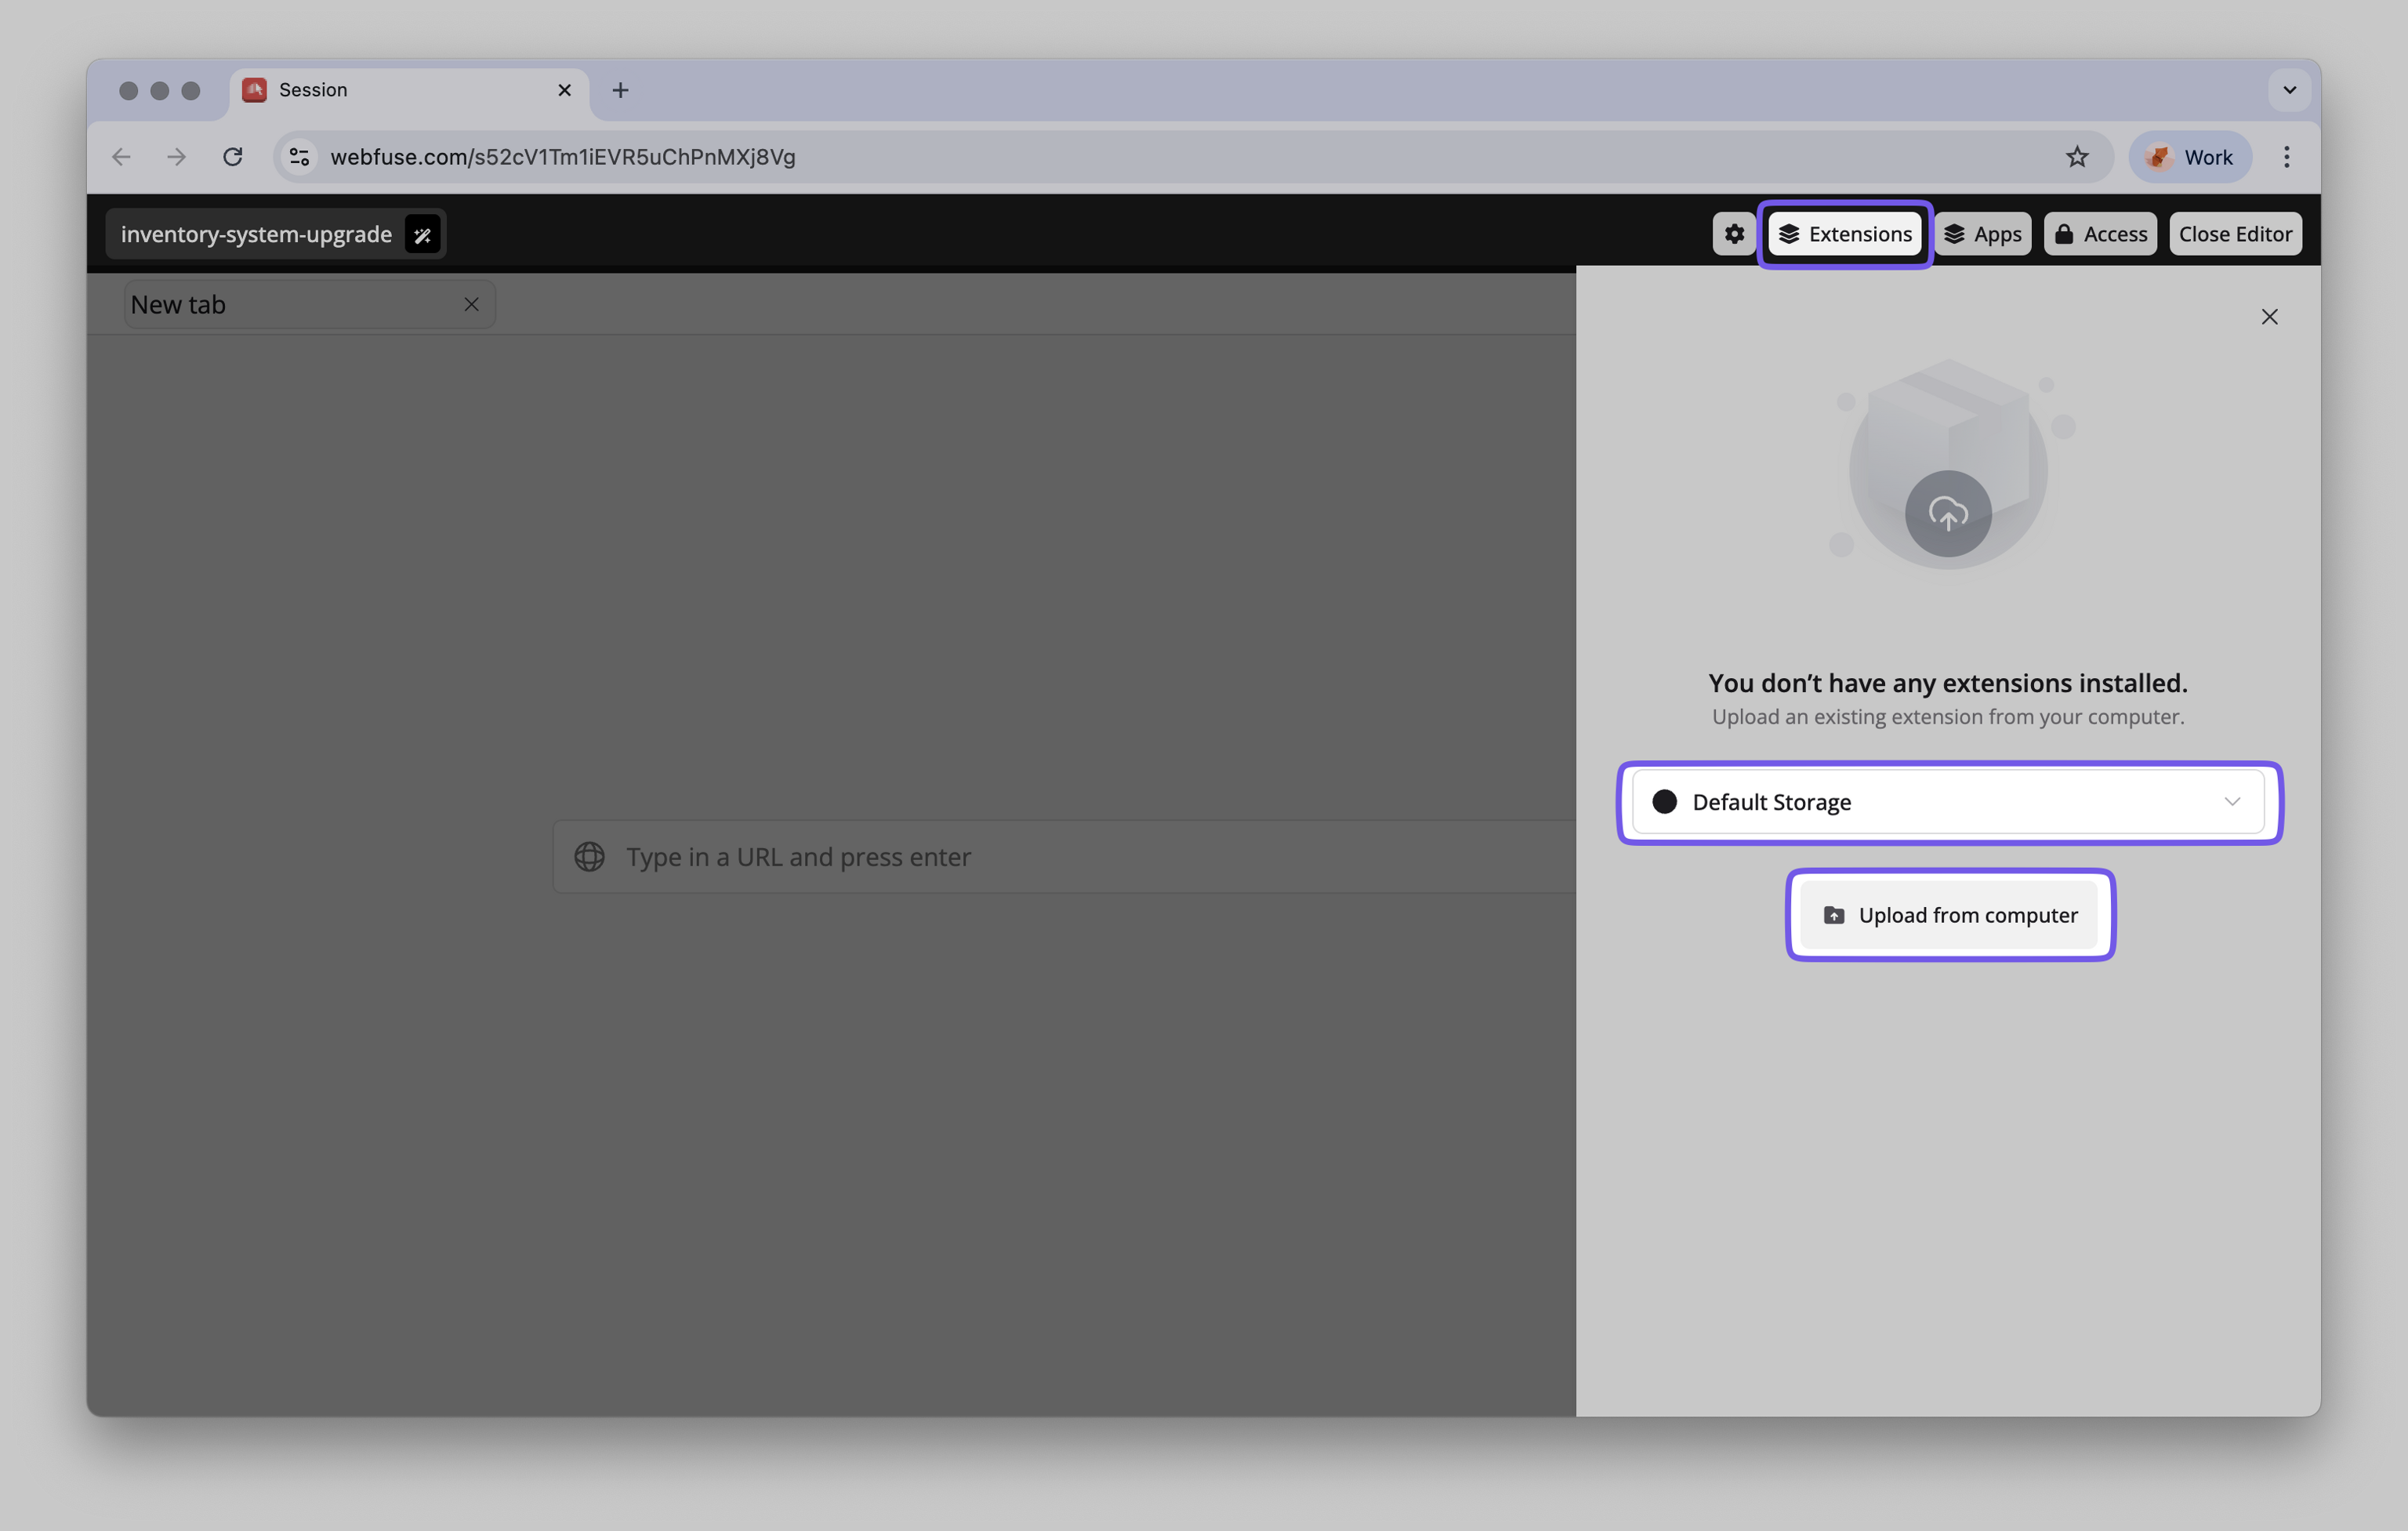Click the globe icon in the URL field
Image resolution: width=2408 pixels, height=1531 pixels.
click(x=590, y=857)
